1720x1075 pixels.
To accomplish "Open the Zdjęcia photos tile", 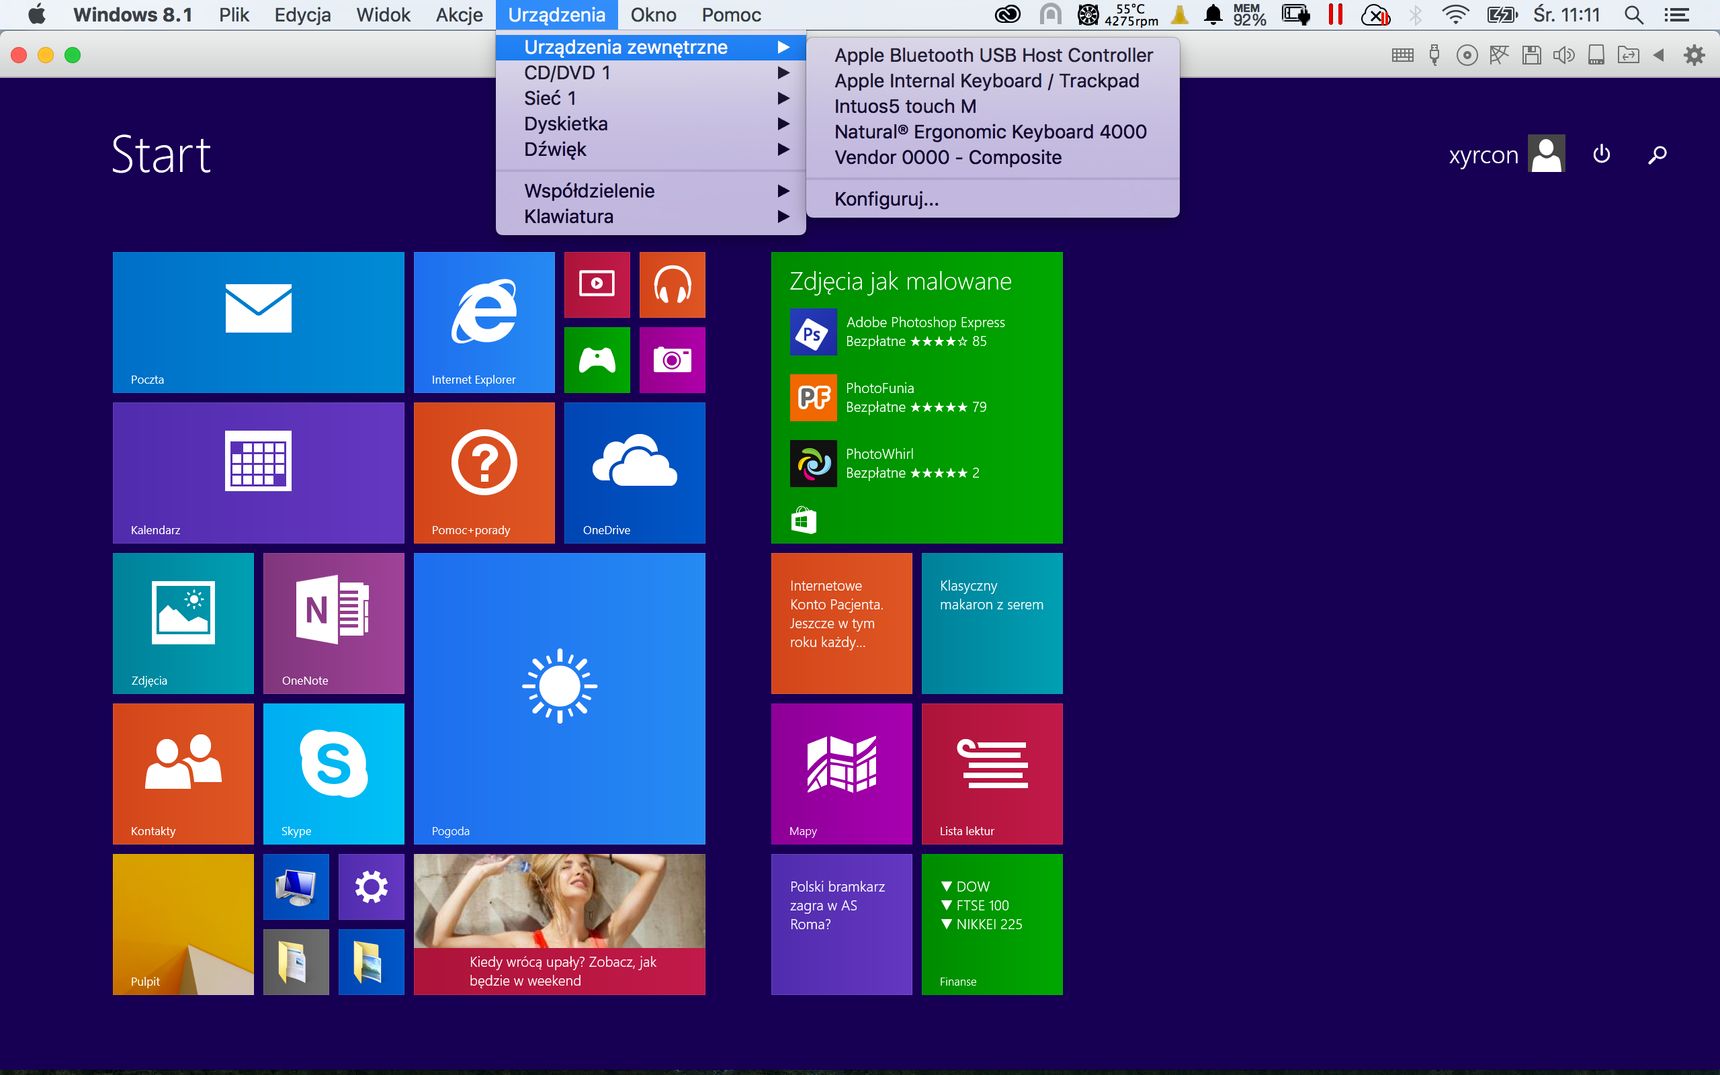I will point(183,623).
